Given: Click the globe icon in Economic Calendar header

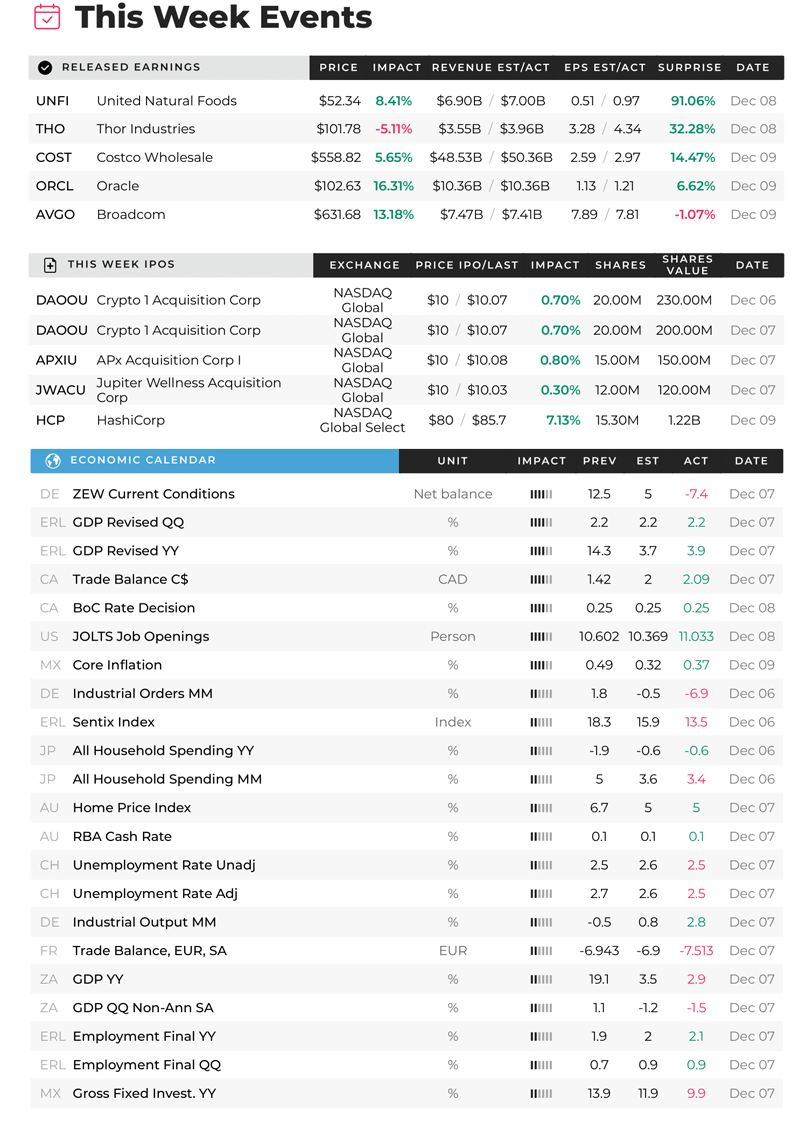Looking at the screenshot, I should 52,460.
